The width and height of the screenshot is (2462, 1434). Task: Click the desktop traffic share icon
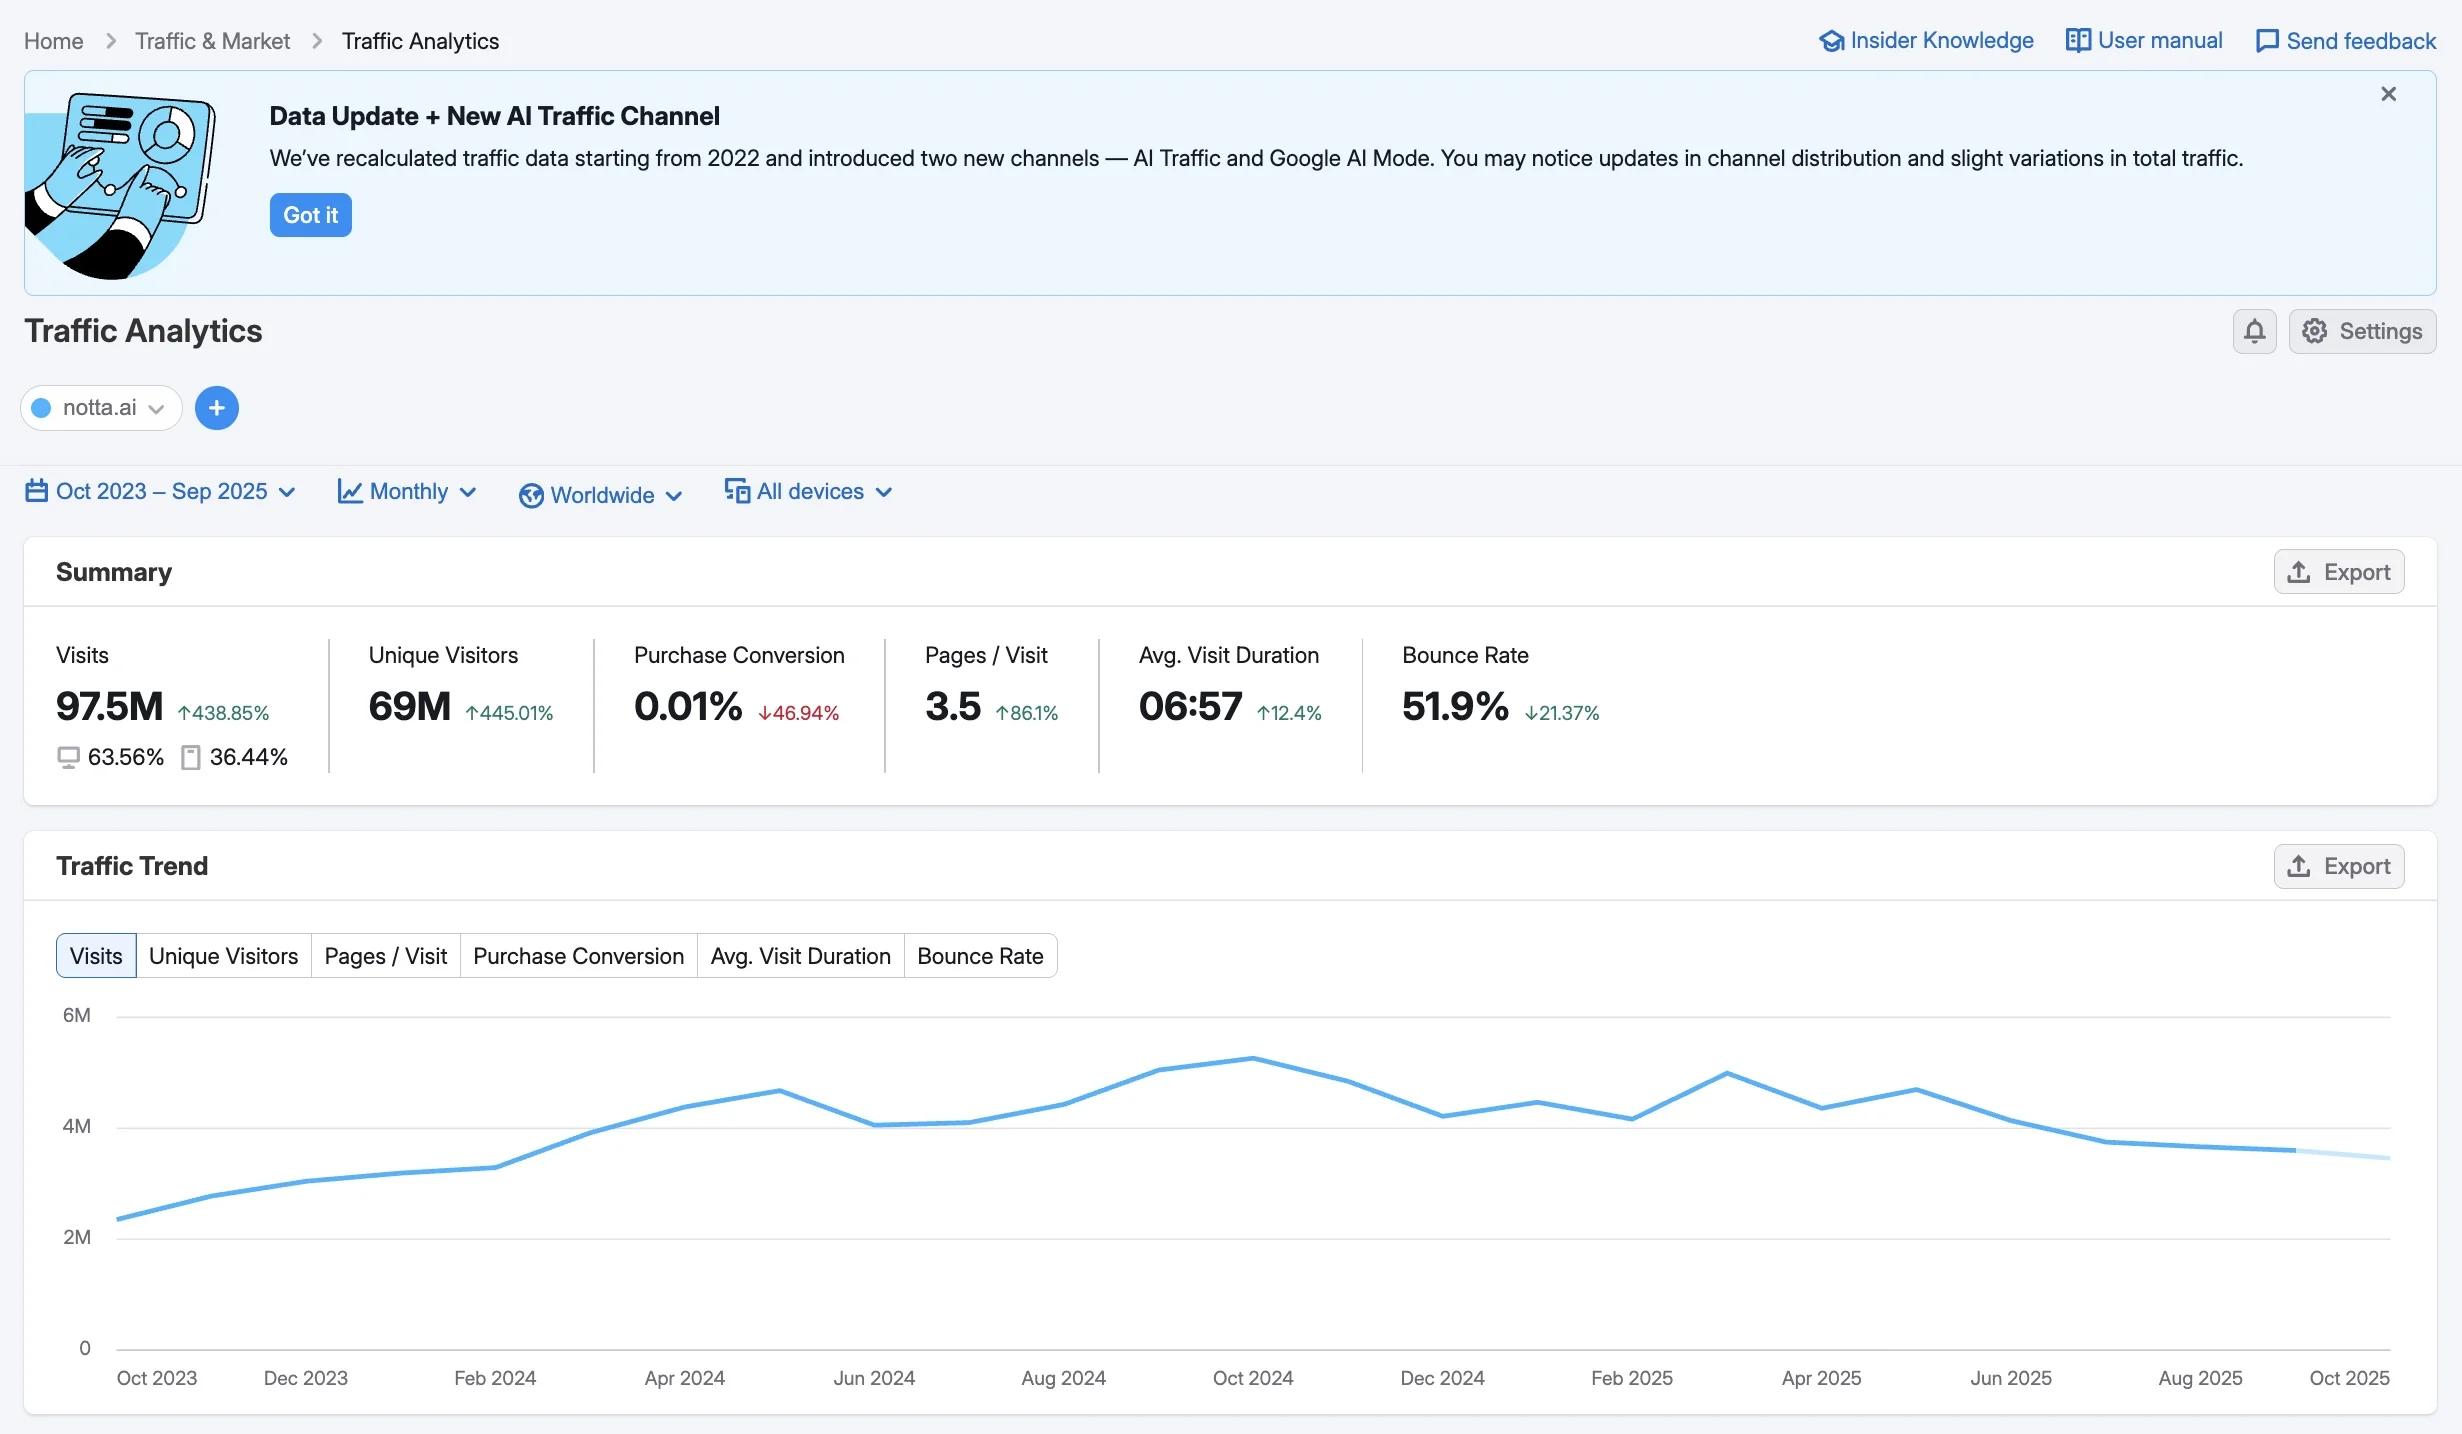tap(67, 757)
